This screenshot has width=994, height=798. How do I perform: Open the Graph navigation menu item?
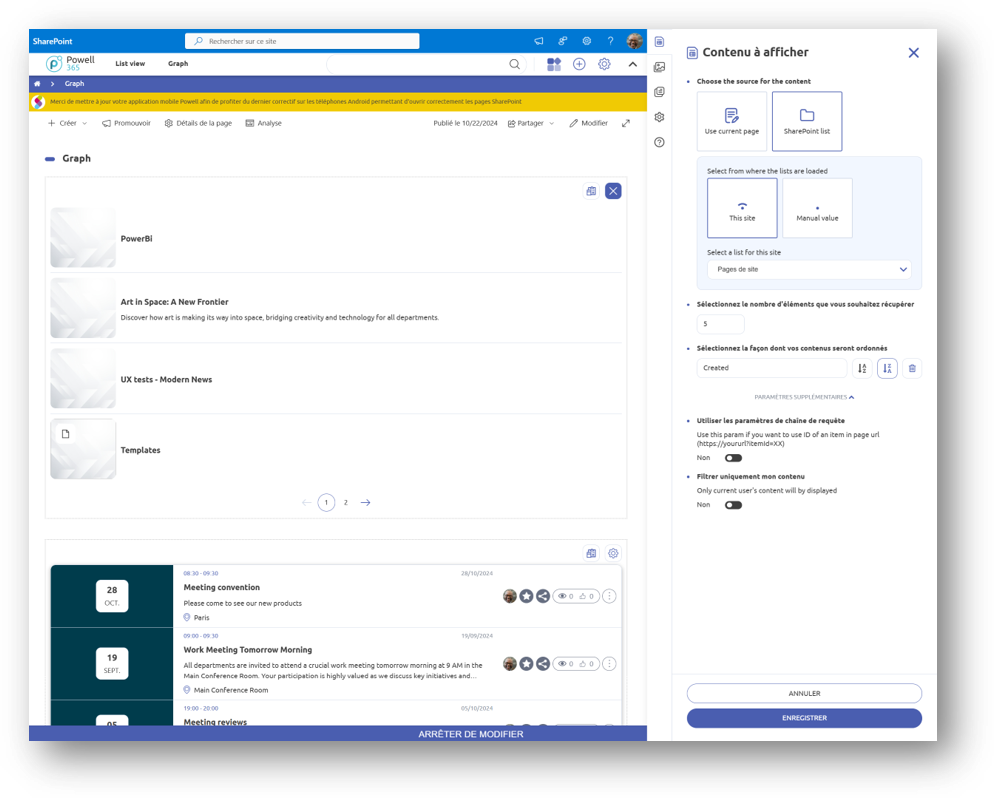[178, 64]
